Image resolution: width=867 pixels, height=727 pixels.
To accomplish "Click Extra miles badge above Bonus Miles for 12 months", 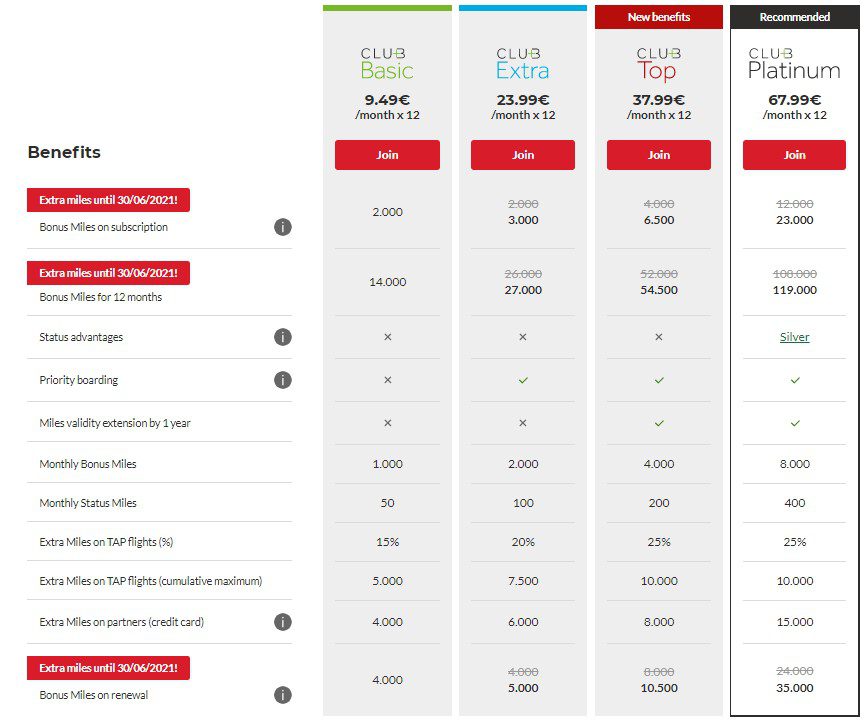I will [x=108, y=273].
